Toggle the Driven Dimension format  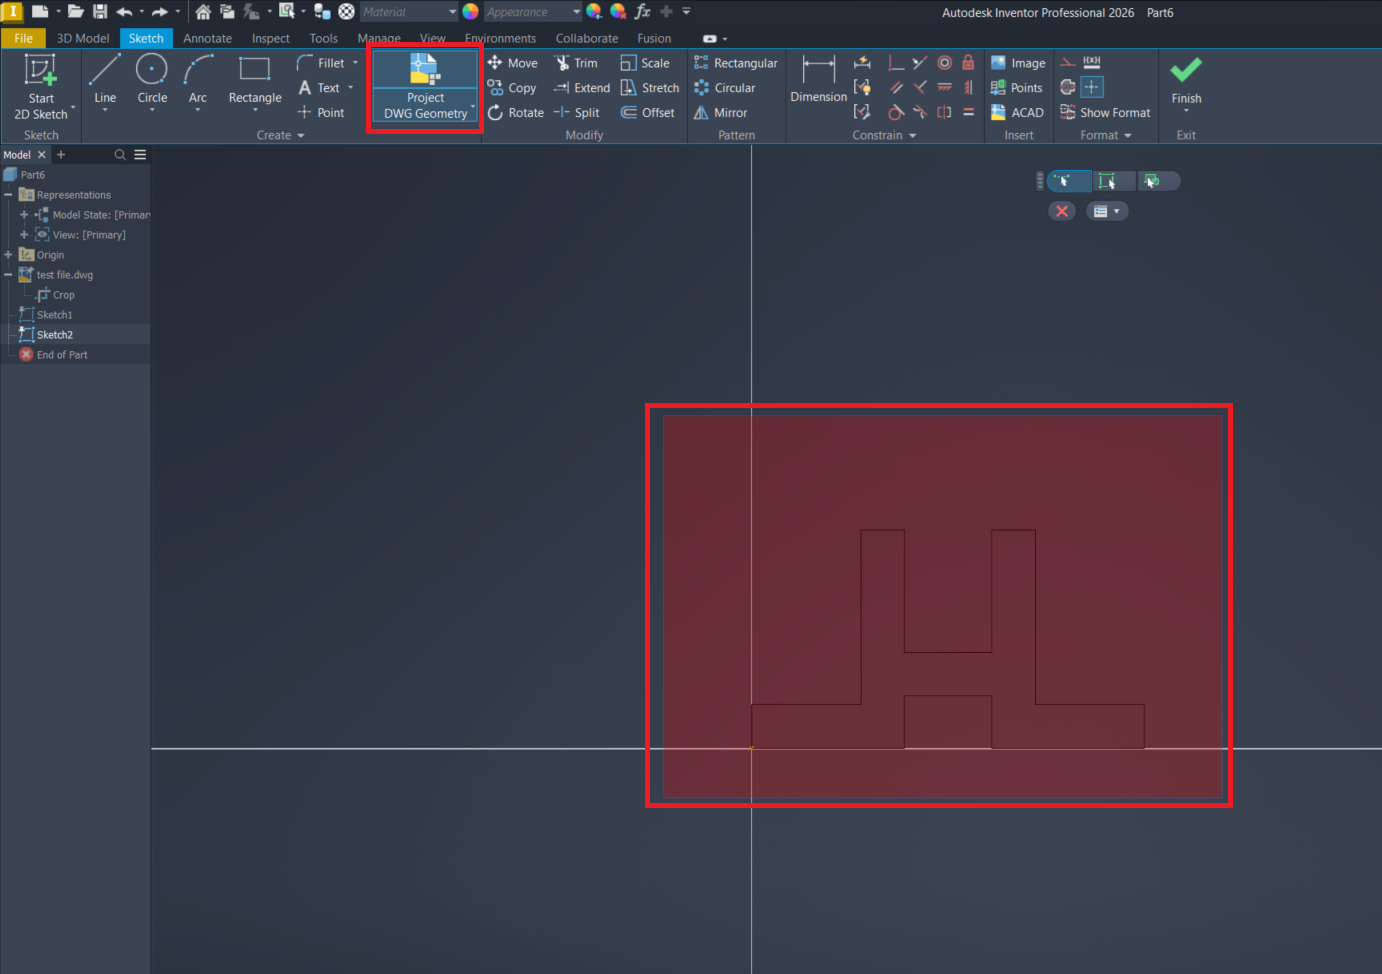coord(1092,62)
